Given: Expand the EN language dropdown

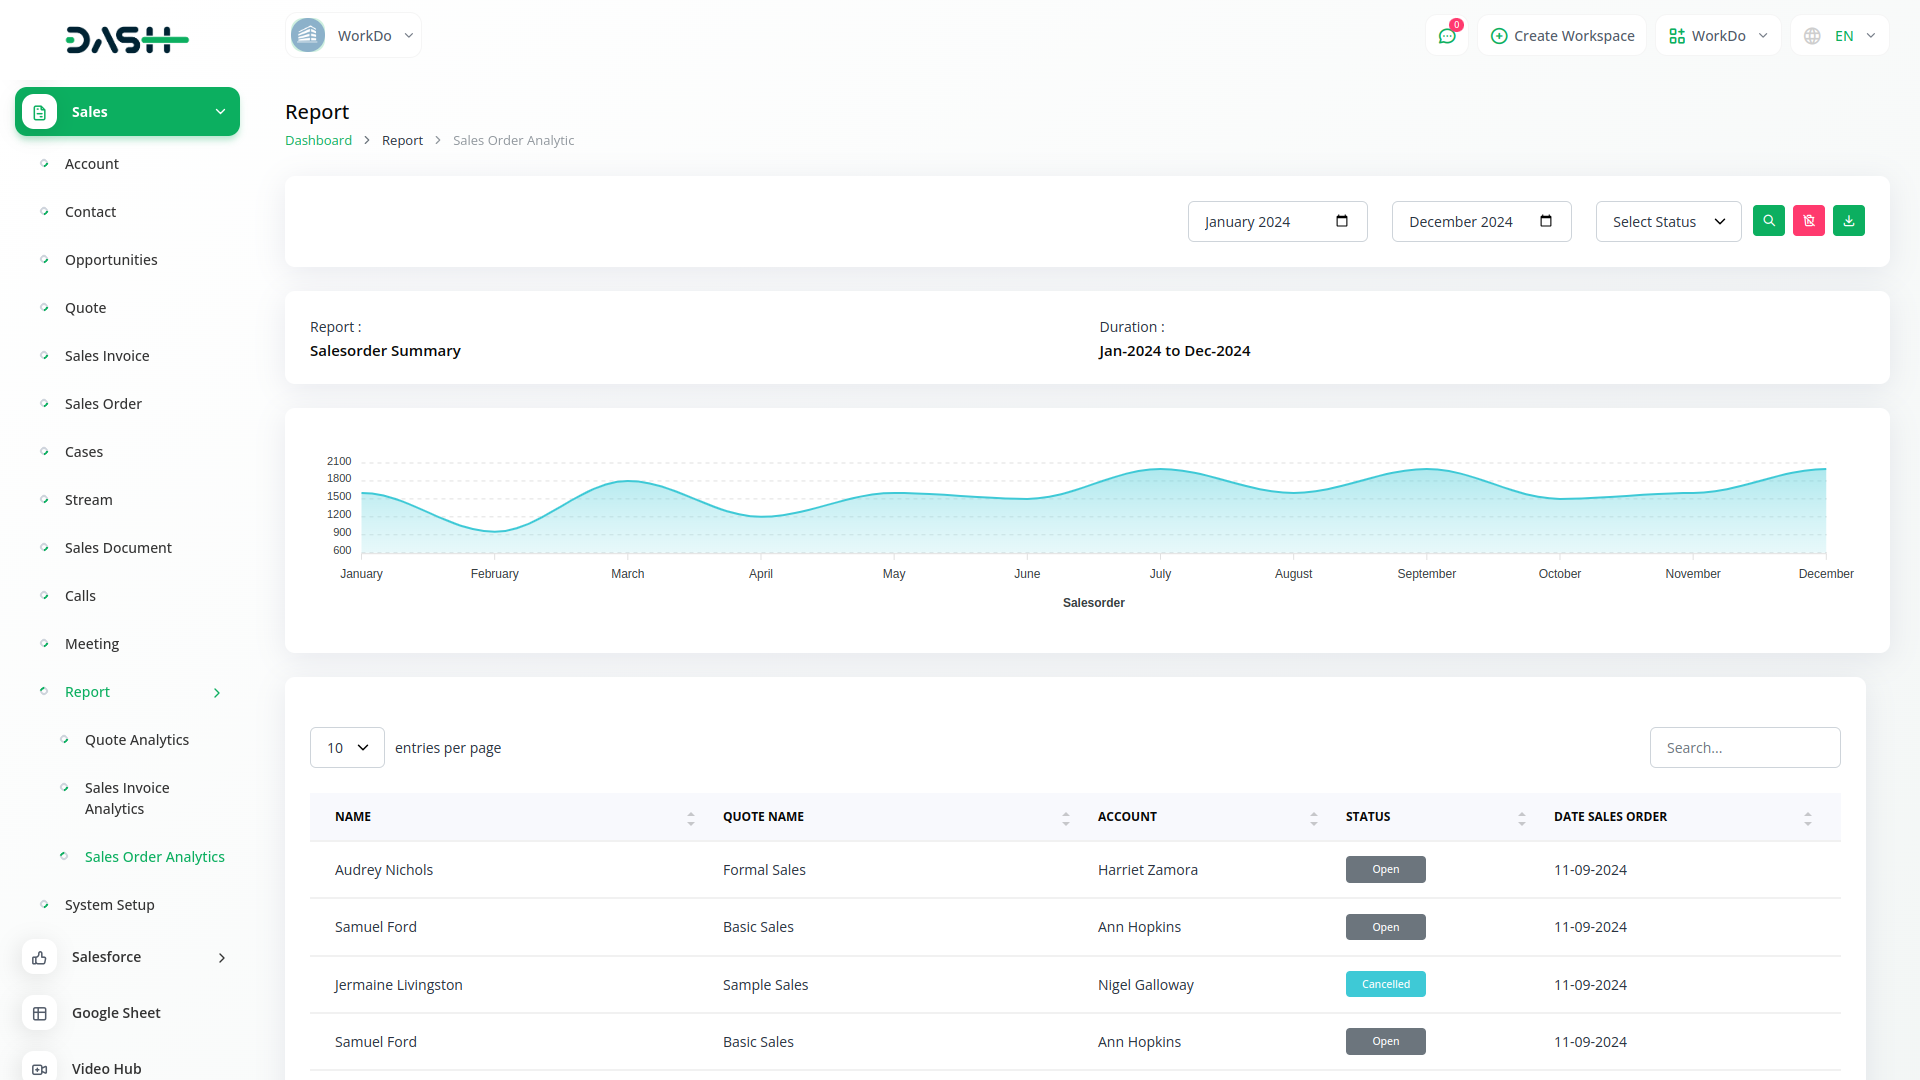Looking at the screenshot, I should click(x=1840, y=36).
